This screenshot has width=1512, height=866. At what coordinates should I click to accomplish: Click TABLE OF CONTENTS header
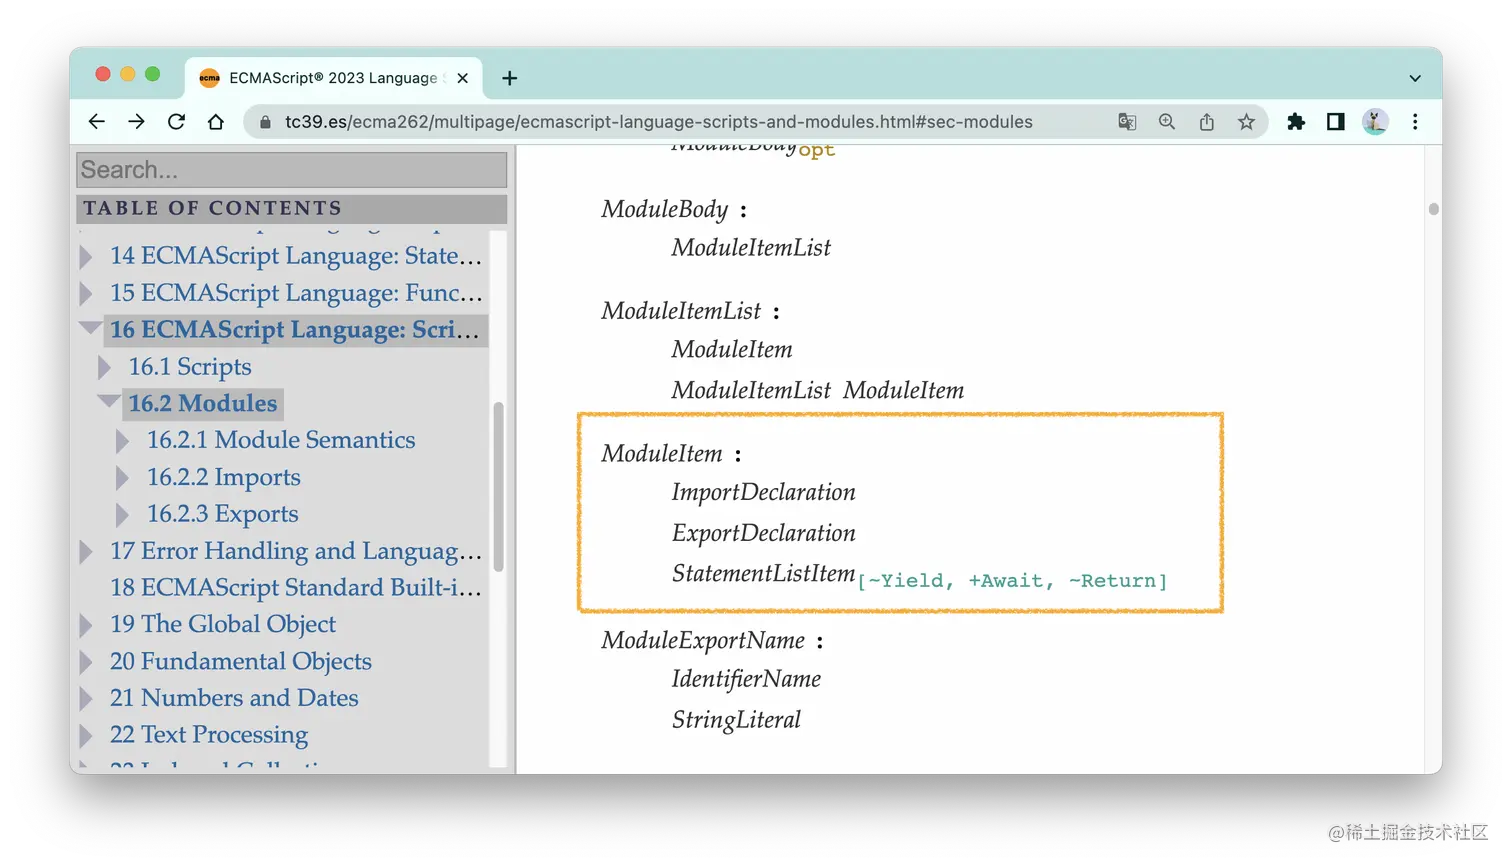tap(292, 208)
